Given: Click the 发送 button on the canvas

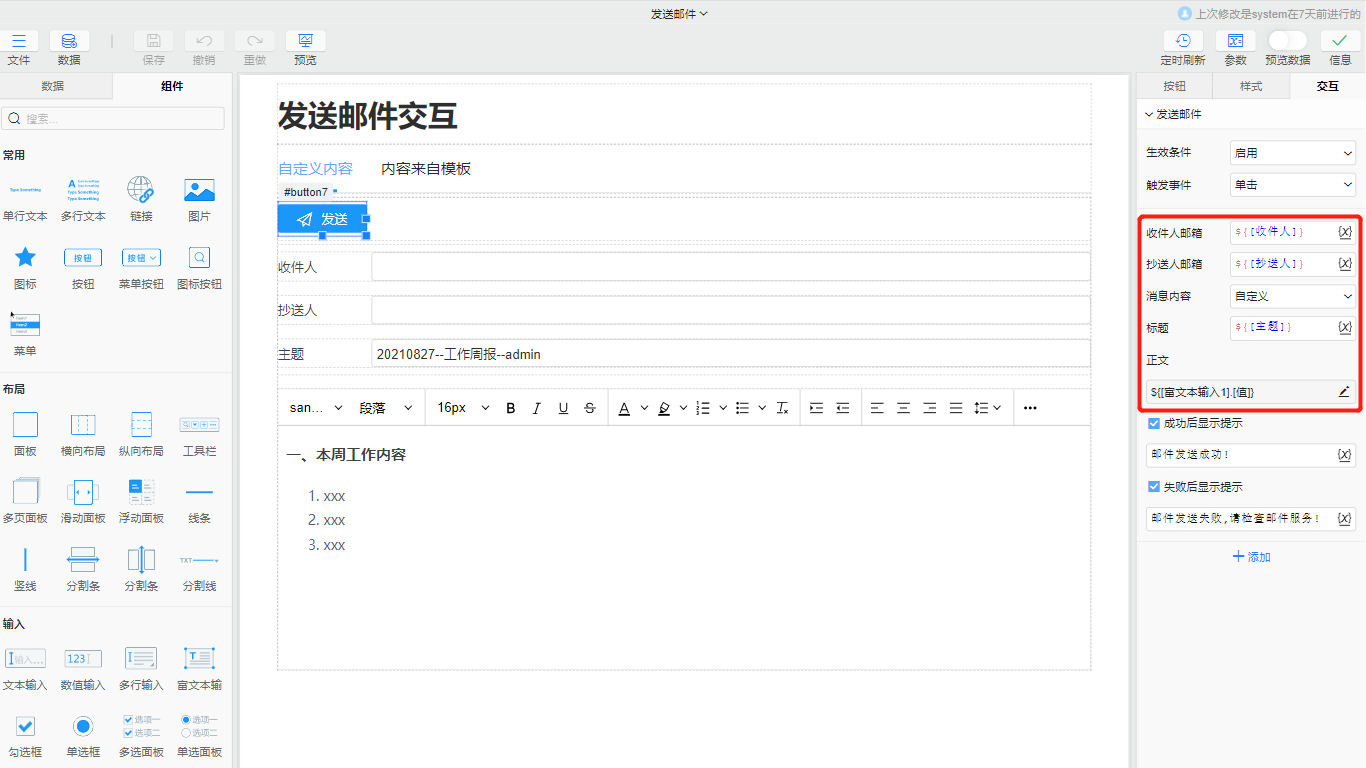Looking at the screenshot, I should 322,219.
